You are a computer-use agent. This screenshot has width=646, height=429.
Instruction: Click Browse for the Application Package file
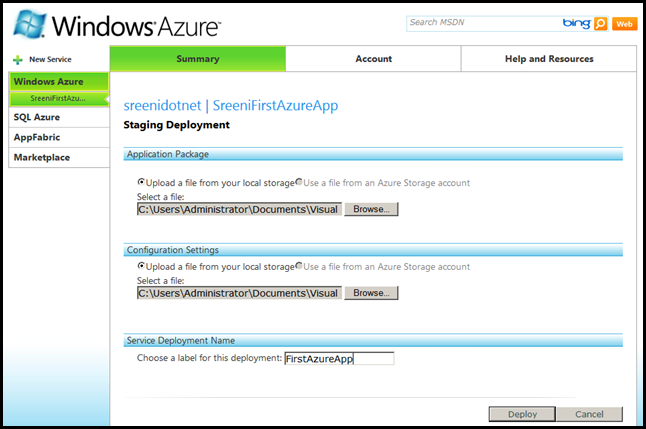[x=371, y=209]
